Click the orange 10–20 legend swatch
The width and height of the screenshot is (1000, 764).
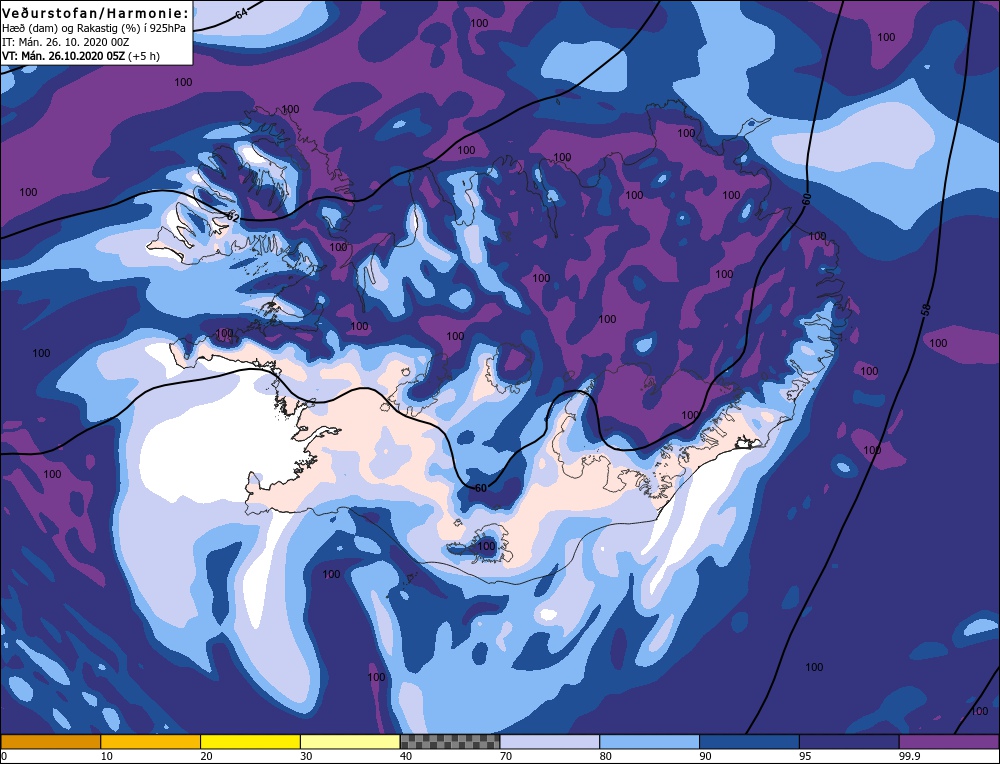(x=151, y=741)
